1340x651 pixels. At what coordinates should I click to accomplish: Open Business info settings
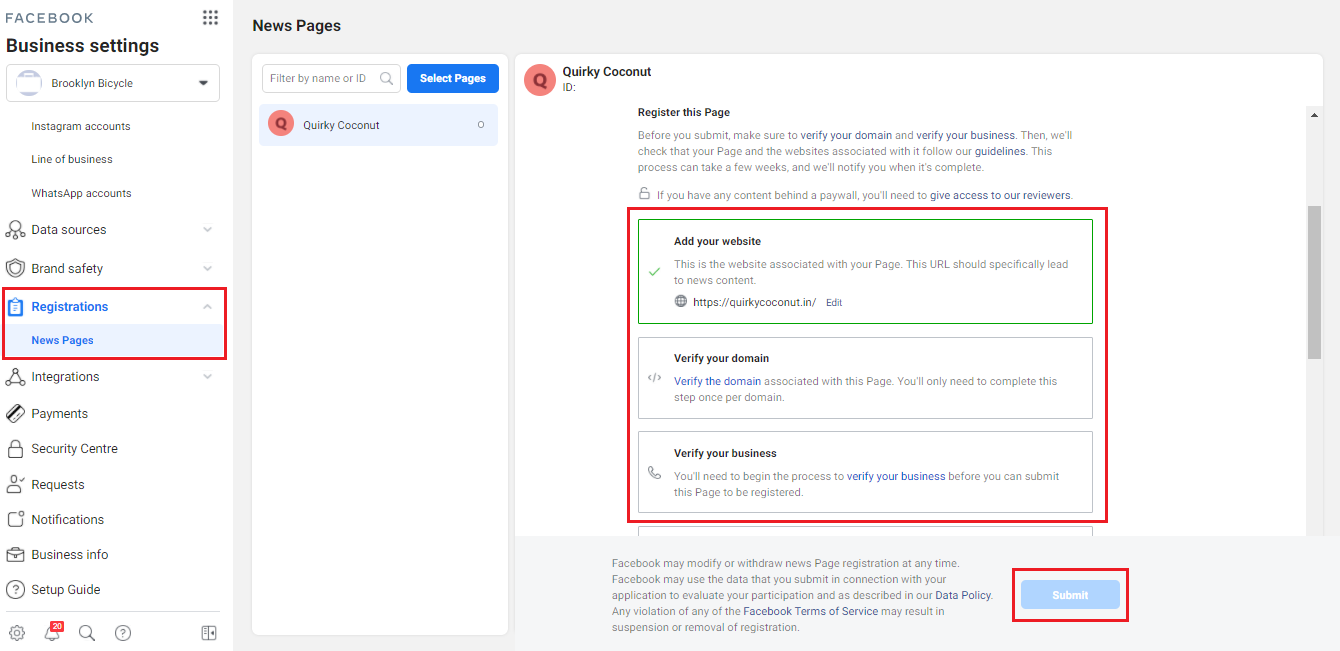click(x=70, y=554)
